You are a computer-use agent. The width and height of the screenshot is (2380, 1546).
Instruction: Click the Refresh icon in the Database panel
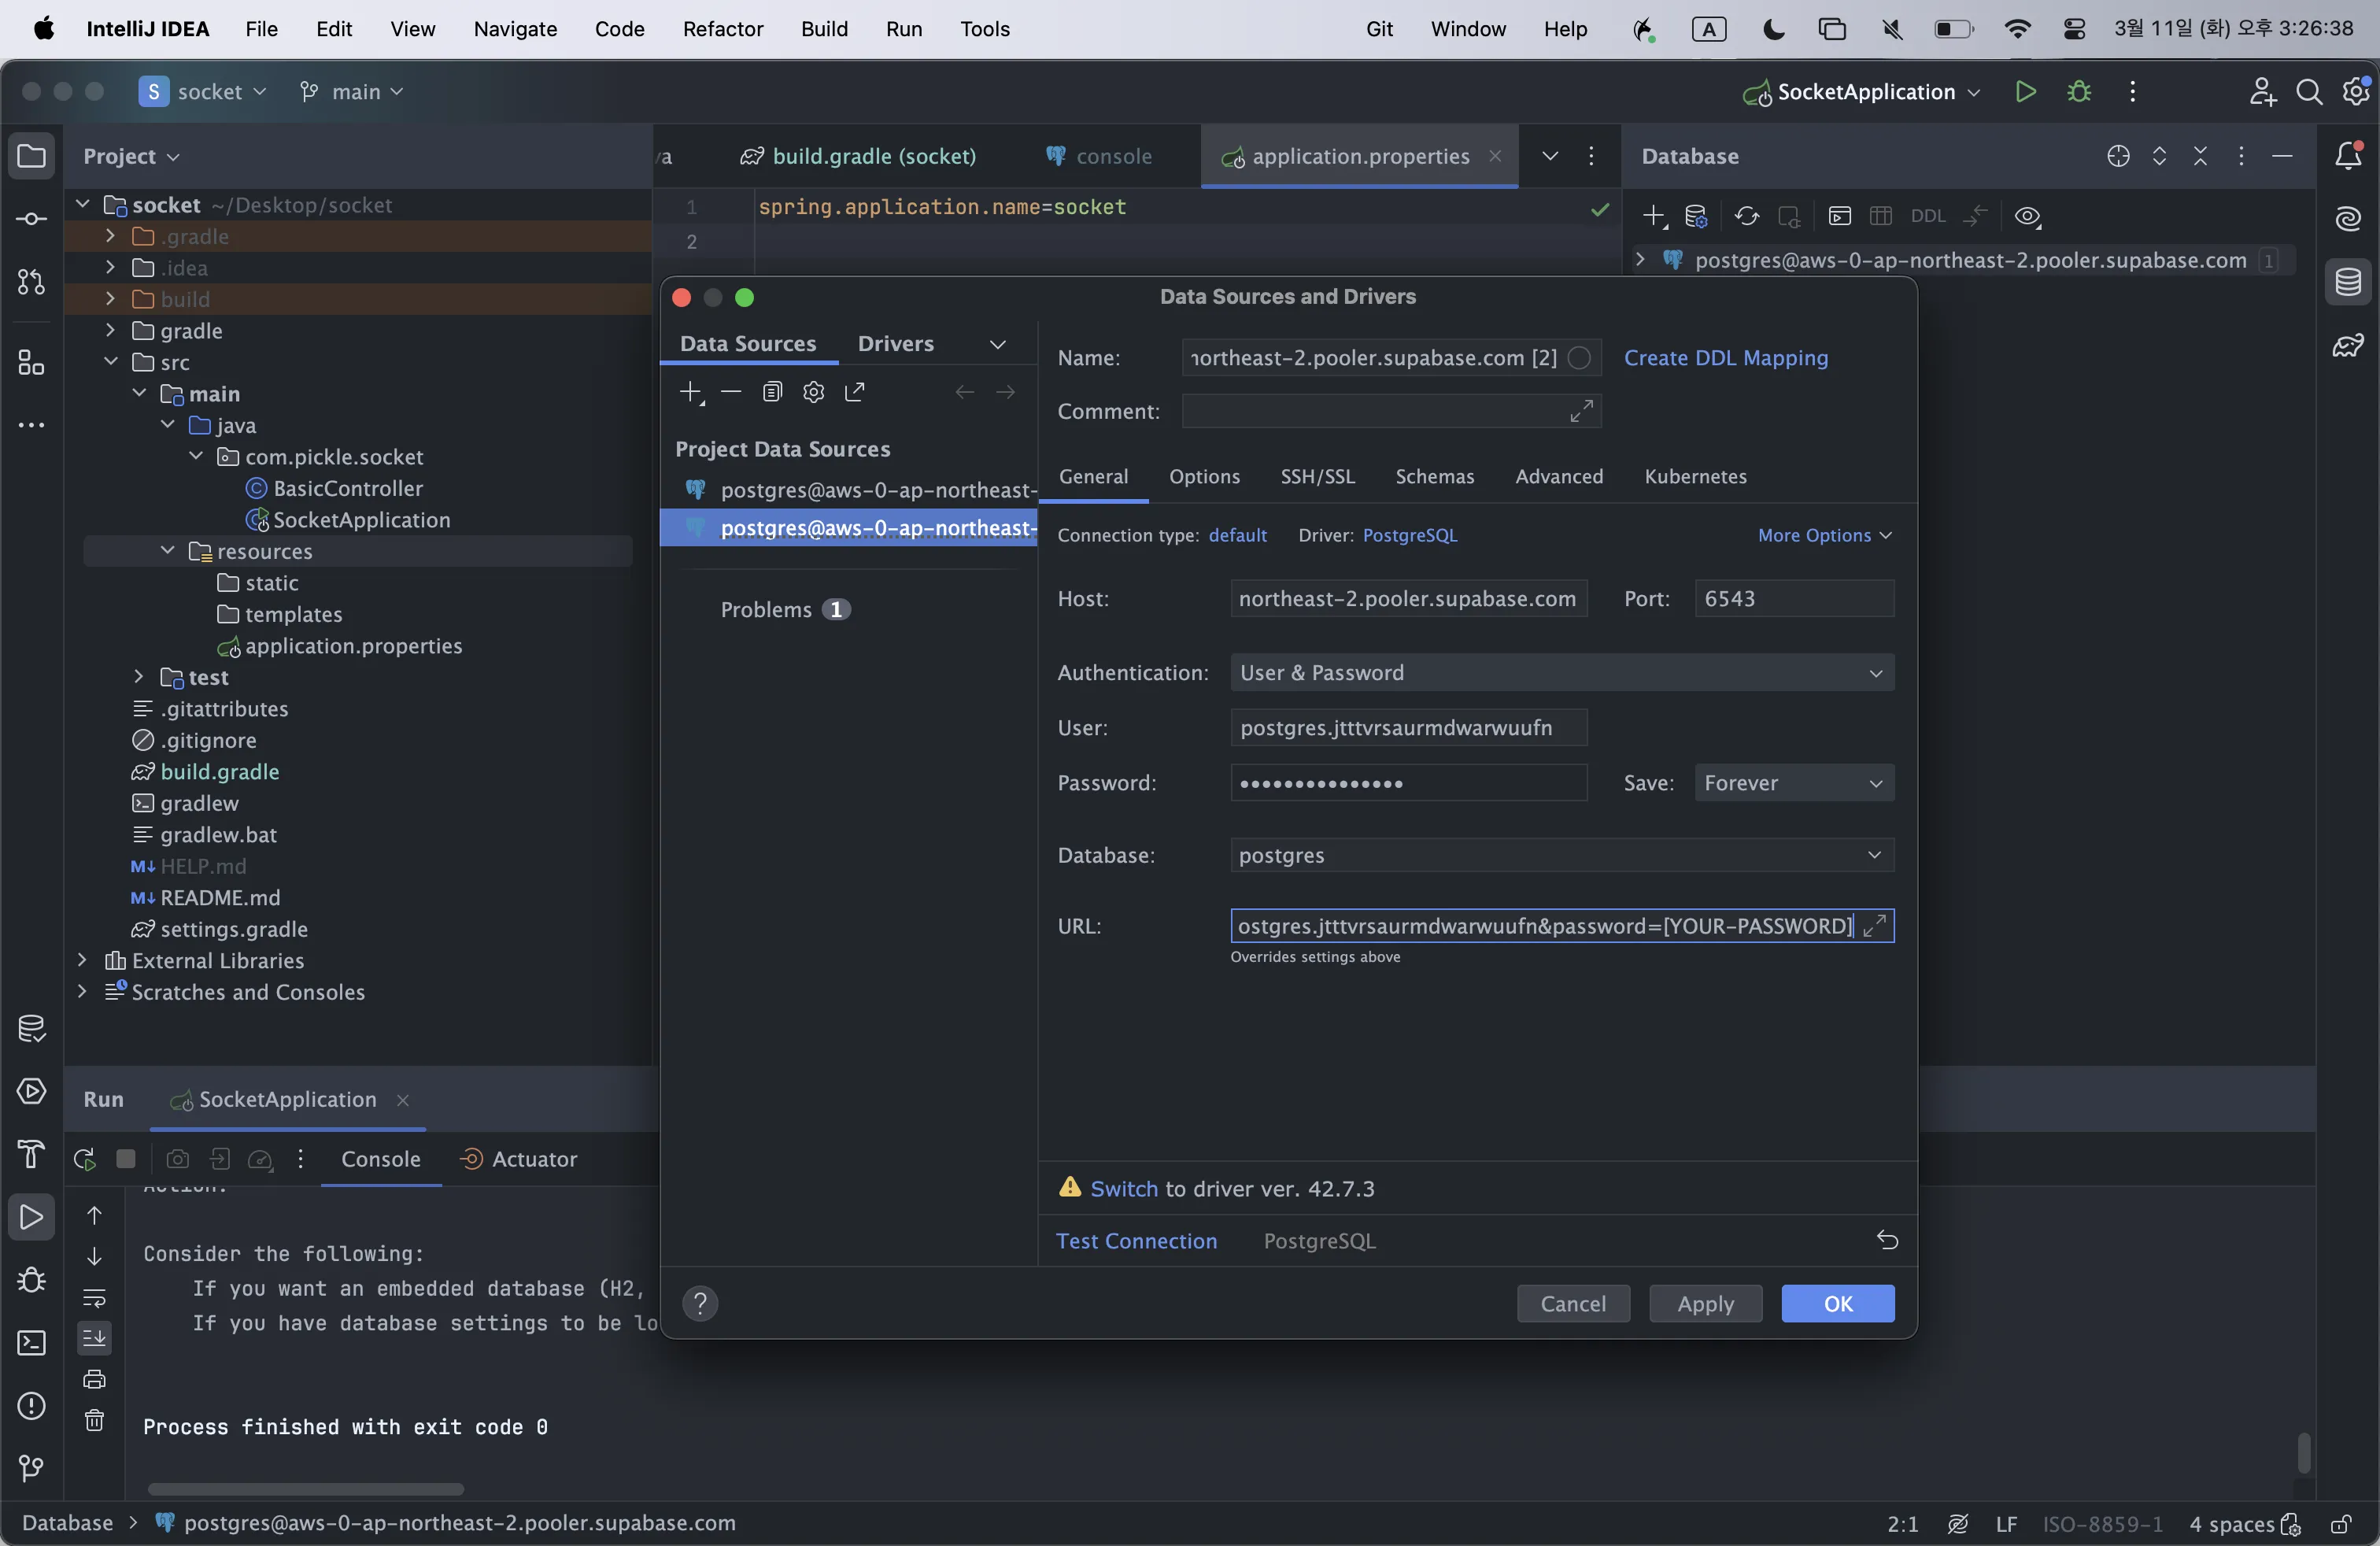tap(1746, 216)
